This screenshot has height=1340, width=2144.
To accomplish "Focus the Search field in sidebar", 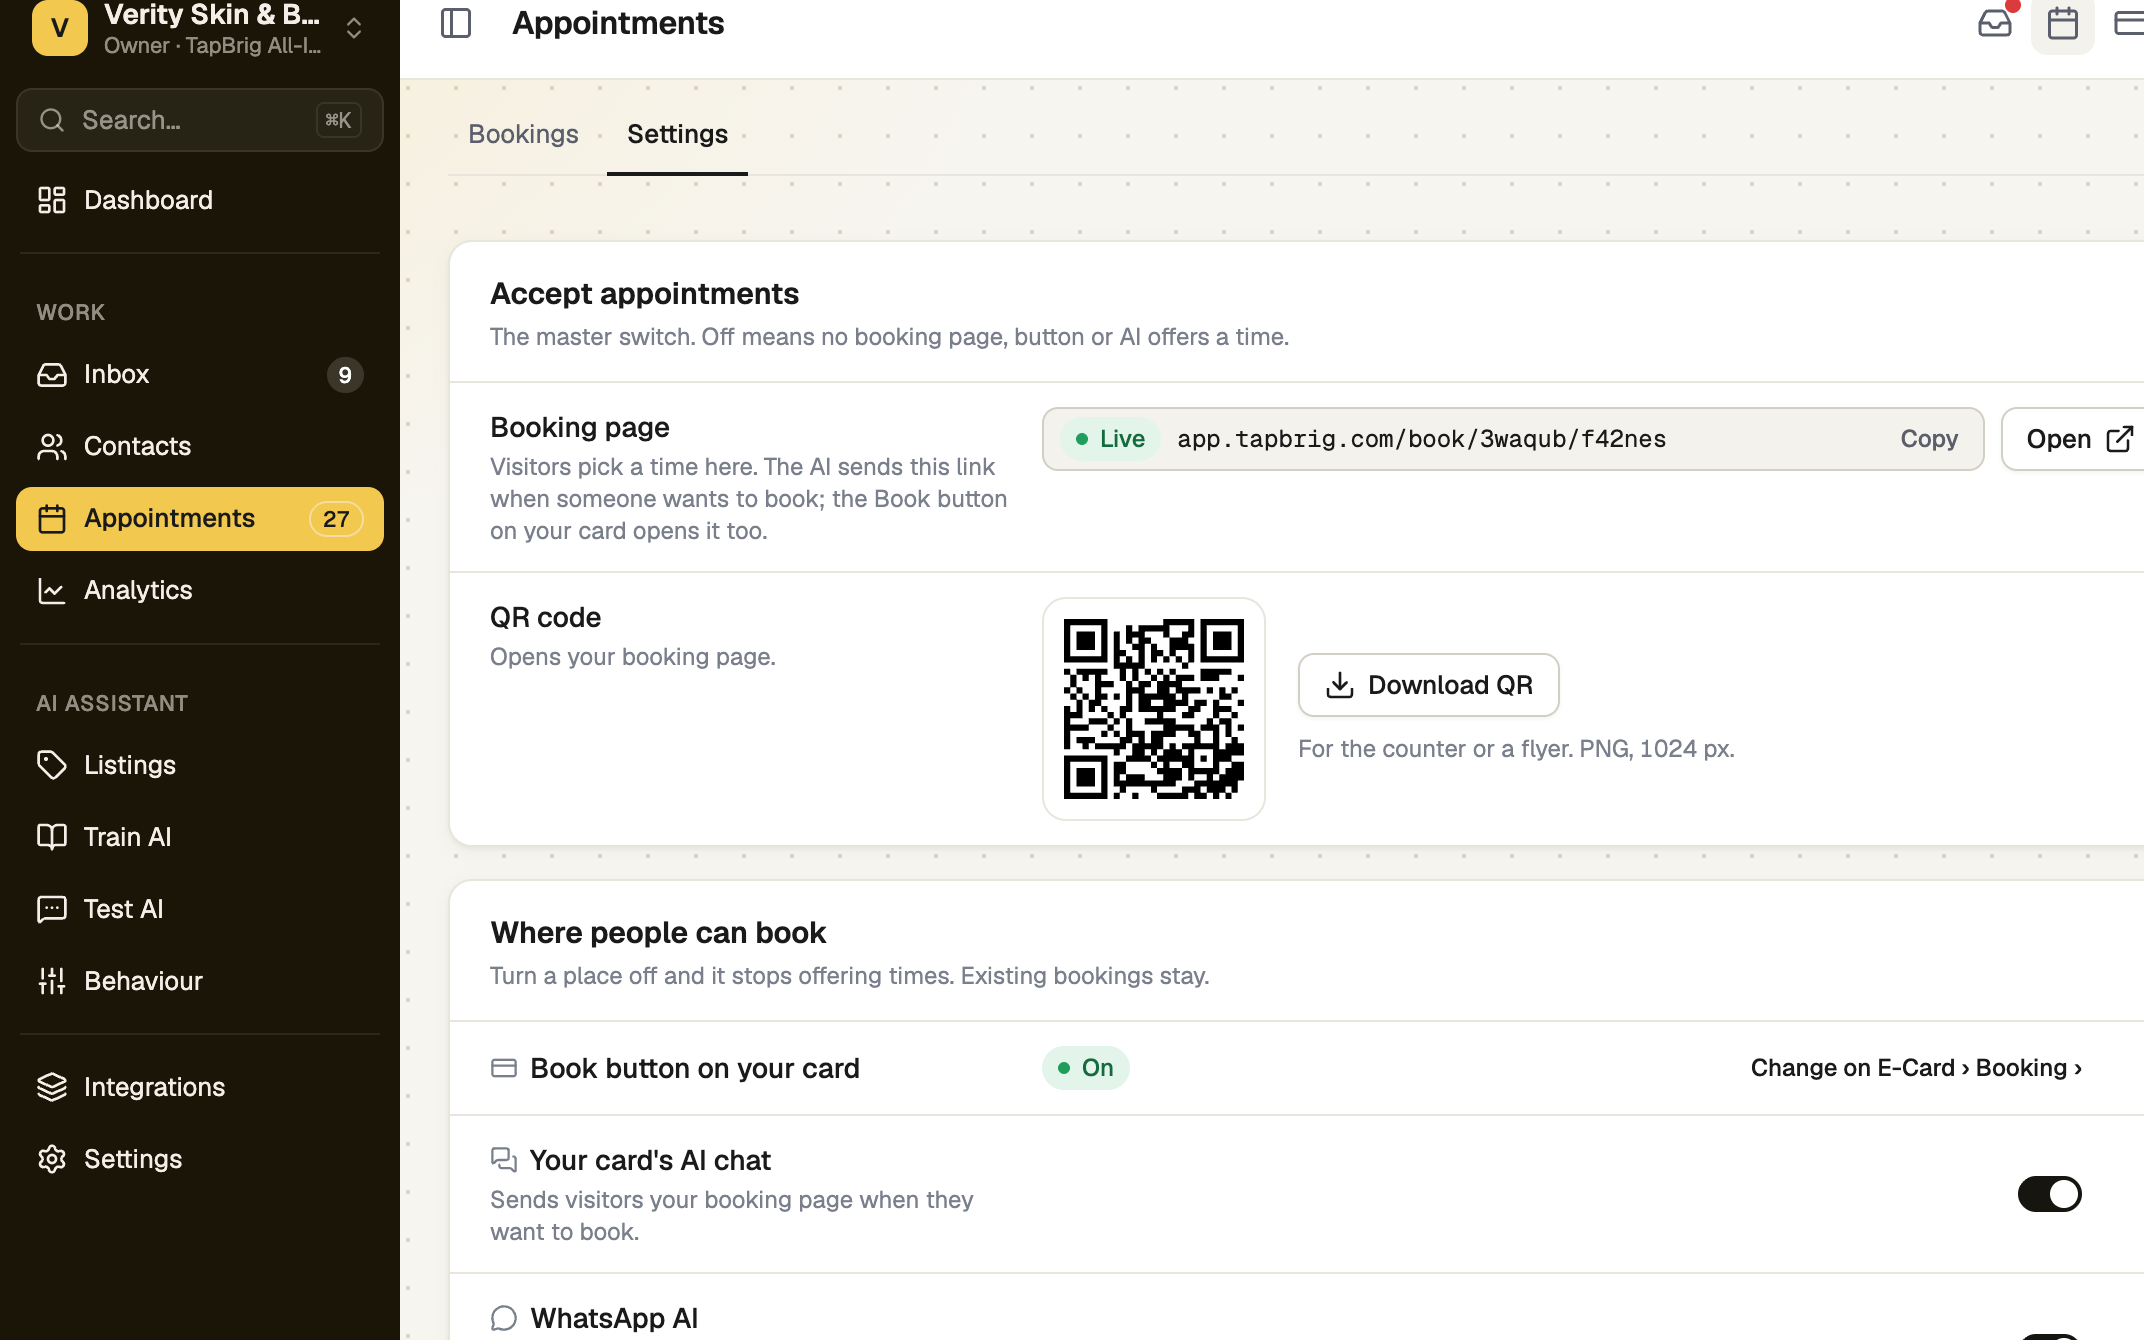I will (200, 120).
